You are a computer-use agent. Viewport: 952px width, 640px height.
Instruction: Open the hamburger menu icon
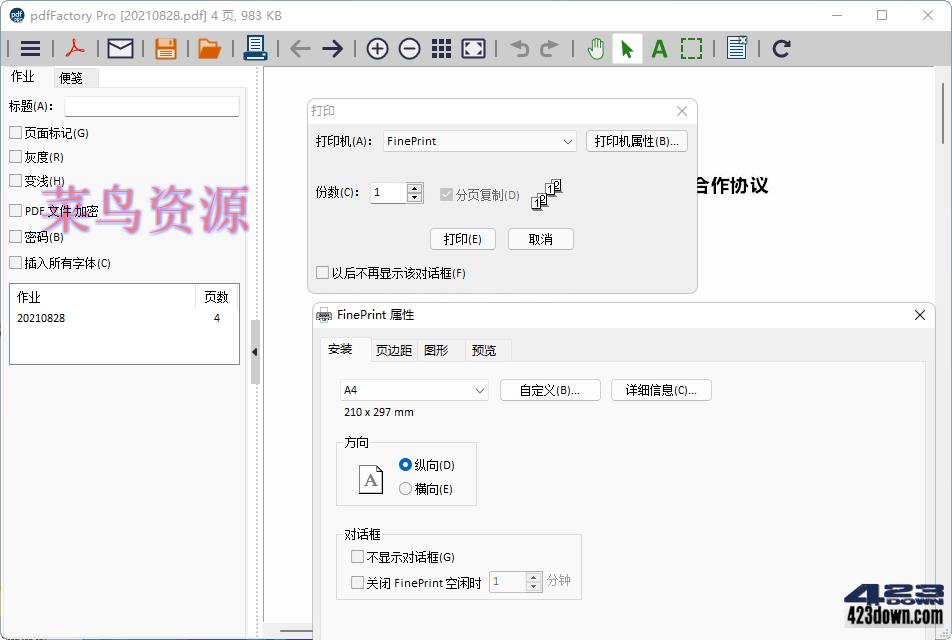[x=29, y=48]
